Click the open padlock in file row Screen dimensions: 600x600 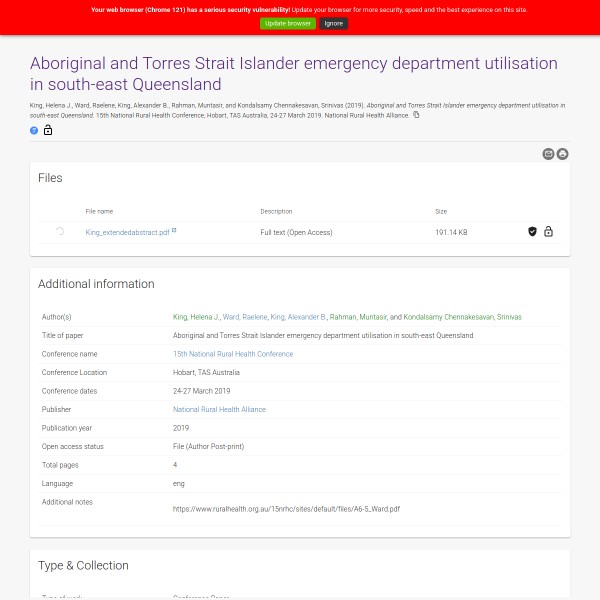(x=548, y=232)
